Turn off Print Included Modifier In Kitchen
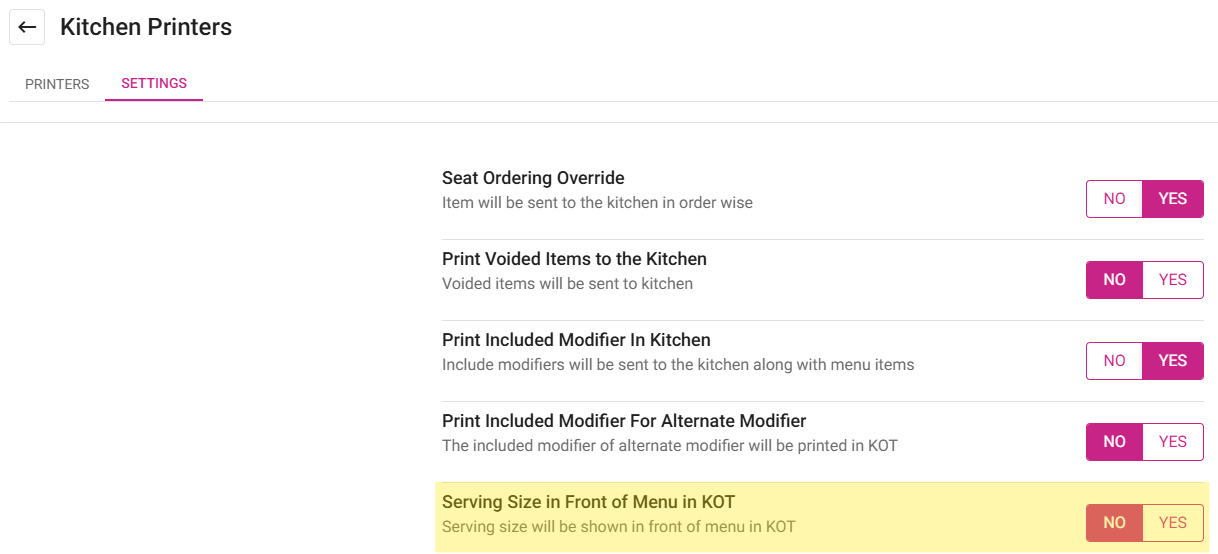1218x554 pixels. 1114,361
